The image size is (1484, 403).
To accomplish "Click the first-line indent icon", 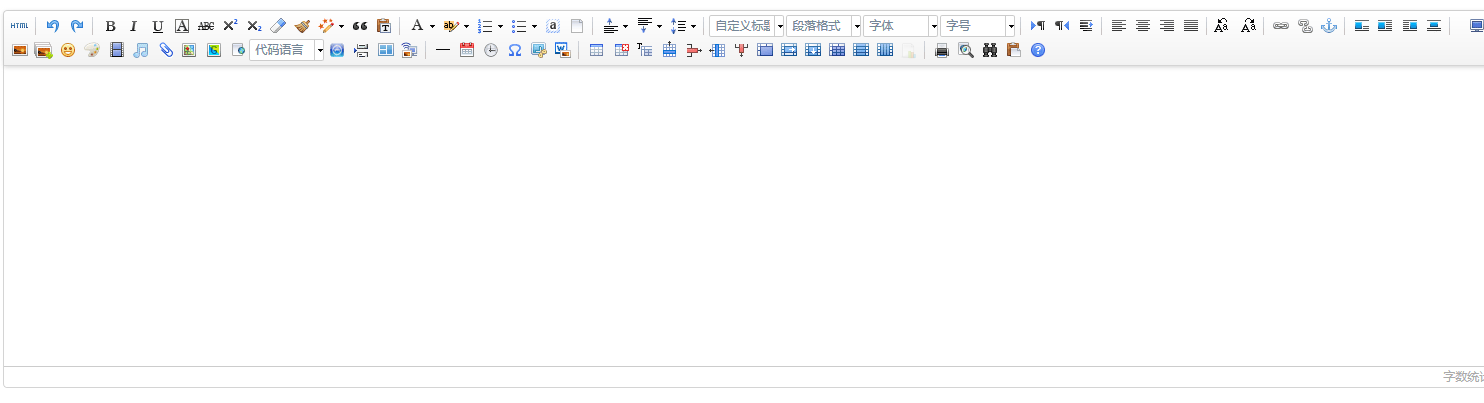I will click(x=1086, y=26).
